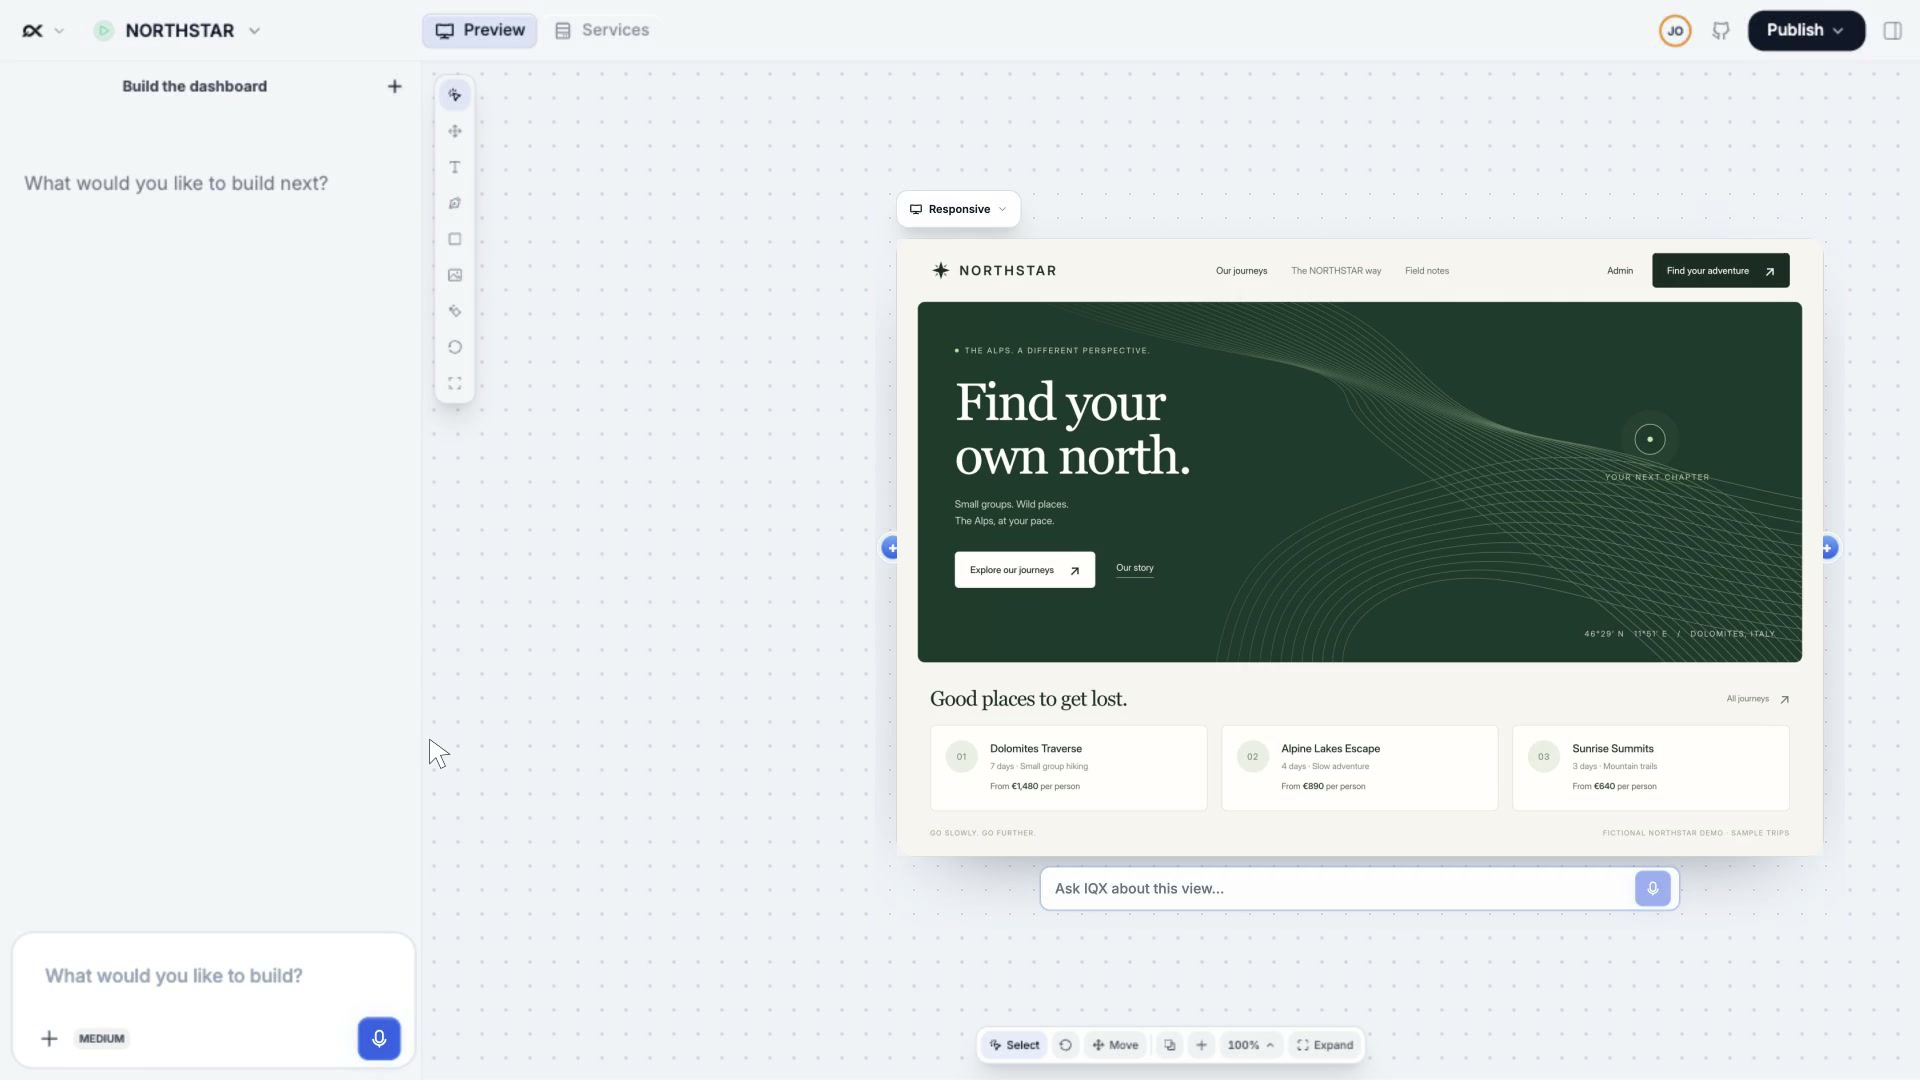Viewport: 1920px width, 1080px height.
Task: Add a frame on the left edge handle
Action: (891, 548)
